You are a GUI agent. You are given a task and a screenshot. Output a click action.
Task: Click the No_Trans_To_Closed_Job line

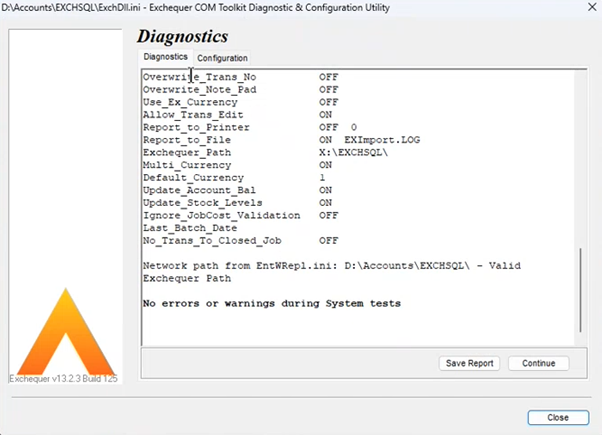pos(240,241)
